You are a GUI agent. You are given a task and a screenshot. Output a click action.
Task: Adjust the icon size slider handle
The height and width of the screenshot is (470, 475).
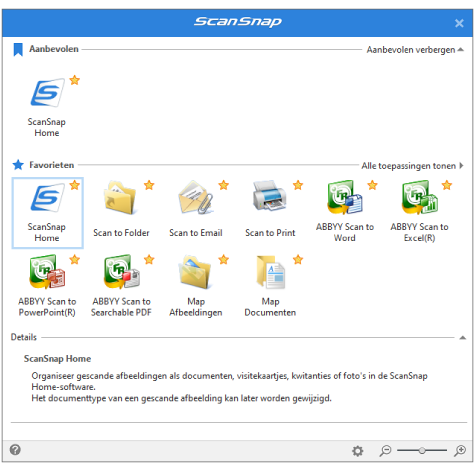[422, 450]
